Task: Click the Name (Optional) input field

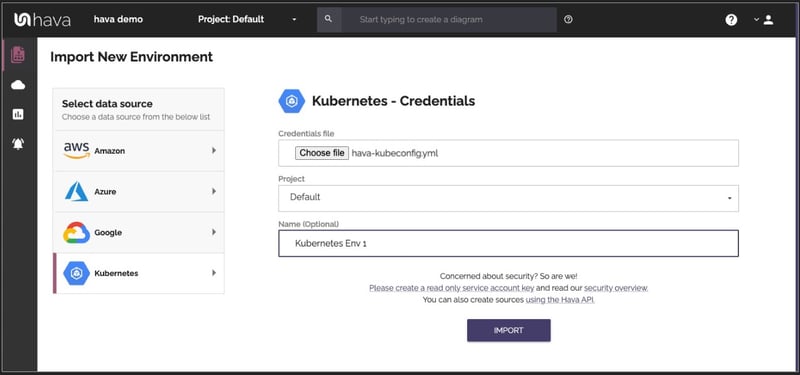Action: point(508,243)
